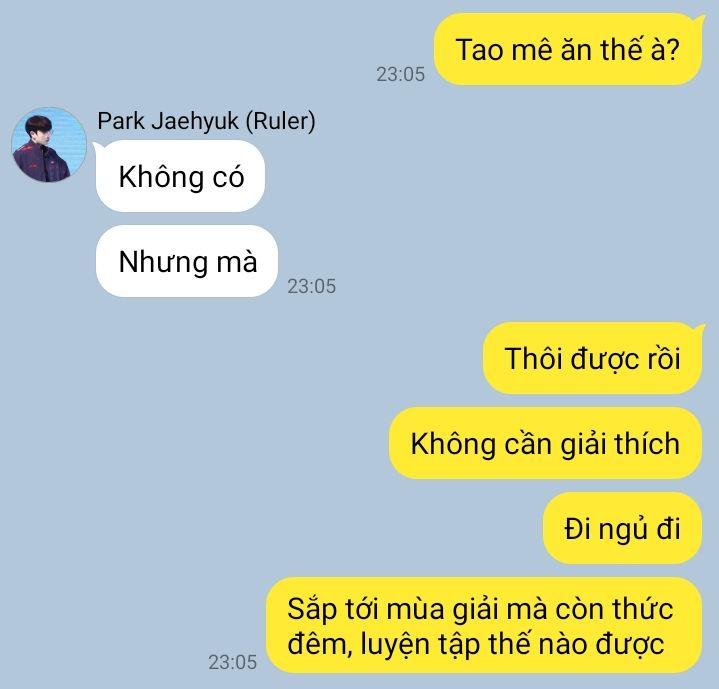
Task: Select the 'Tao mê ăn thế à?' message
Action: coord(568,49)
